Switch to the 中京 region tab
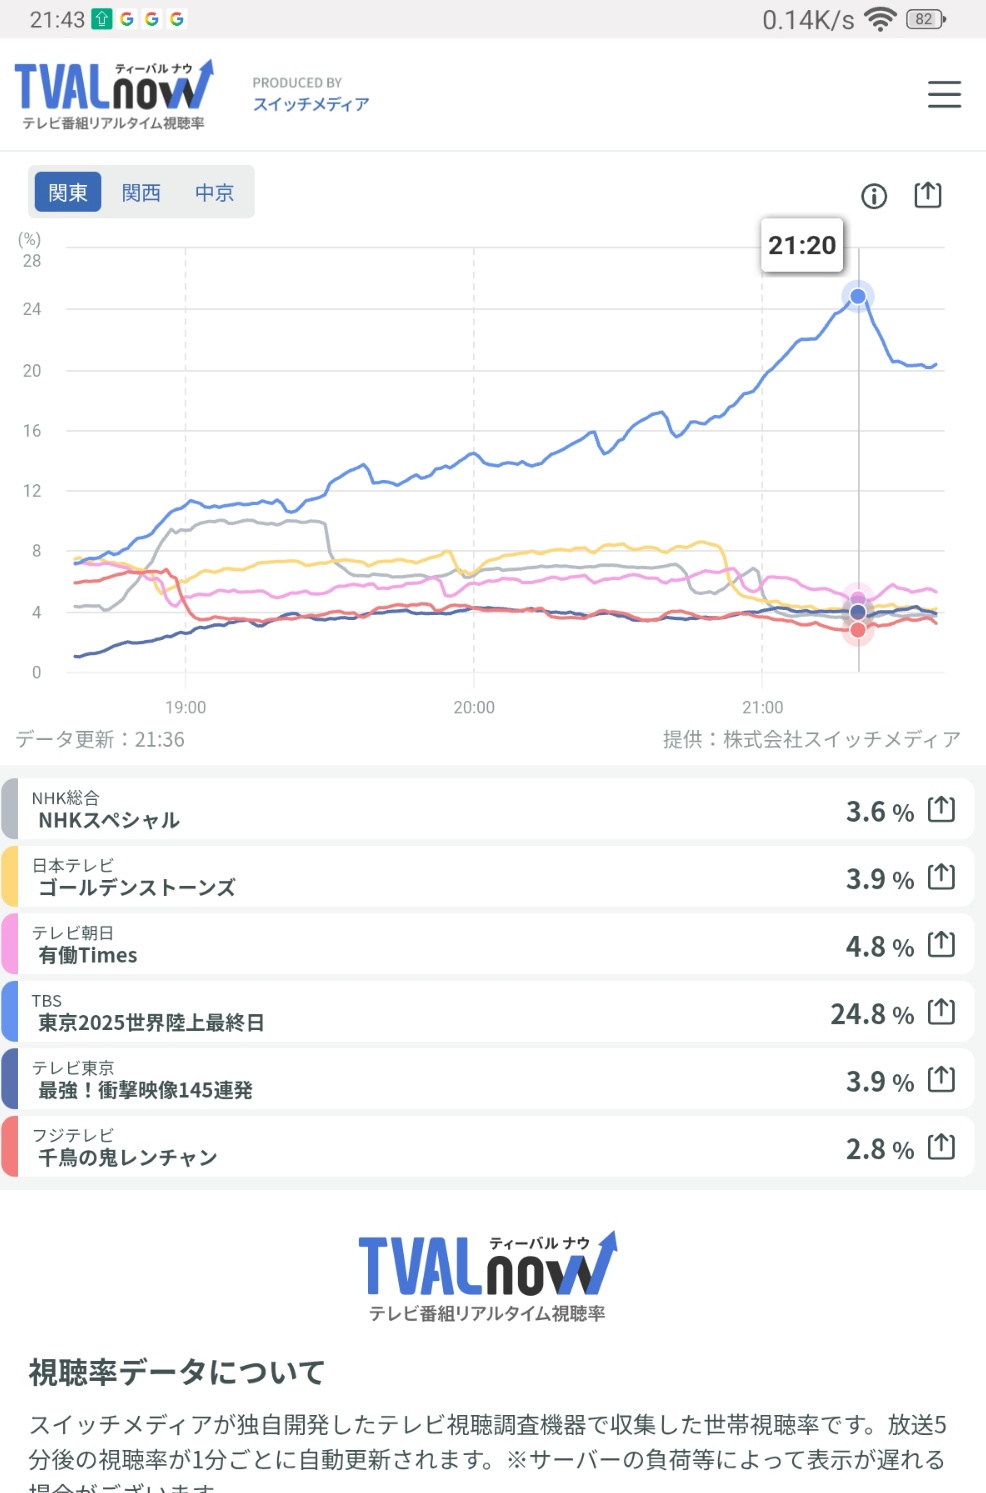The image size is (986, 1493). click(214, 192)
